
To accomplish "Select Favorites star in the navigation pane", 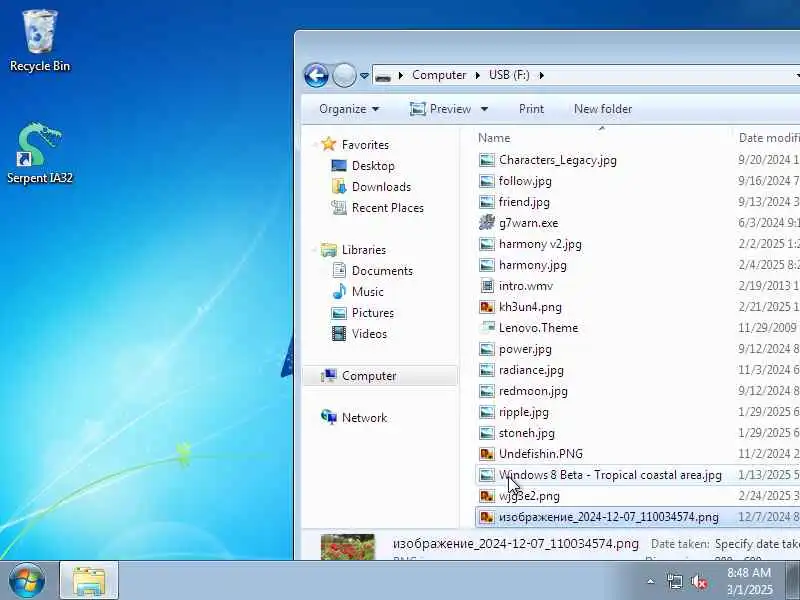I will click(329, 144).
